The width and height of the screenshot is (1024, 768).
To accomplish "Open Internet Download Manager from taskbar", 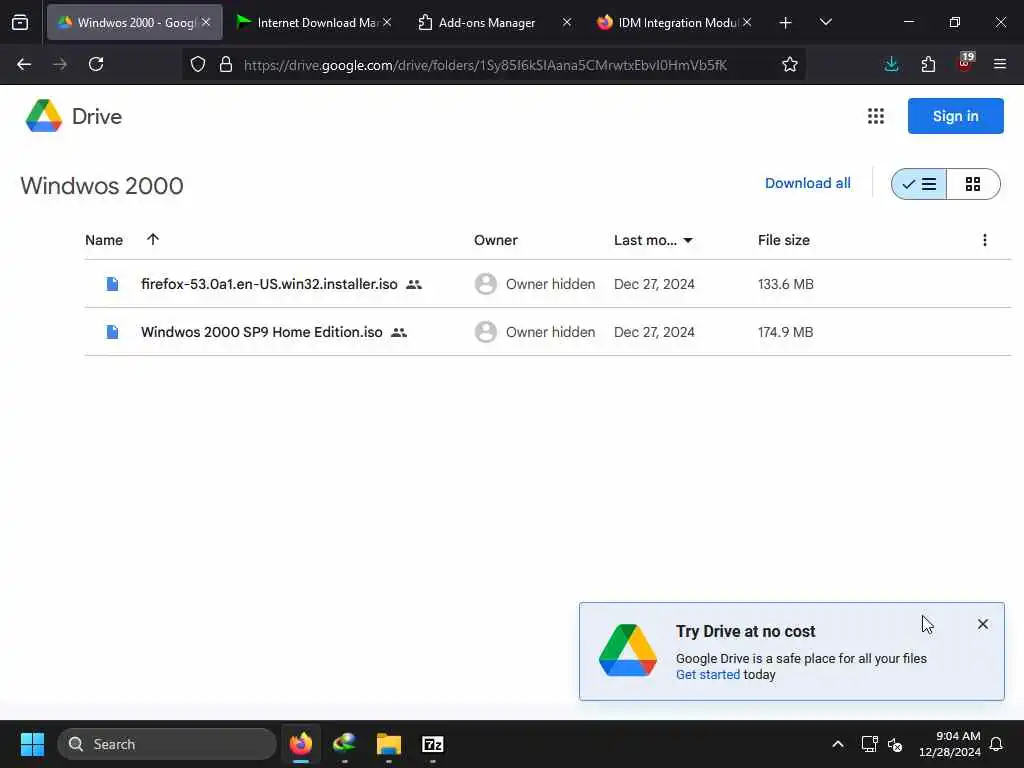I will pos(345,744).
